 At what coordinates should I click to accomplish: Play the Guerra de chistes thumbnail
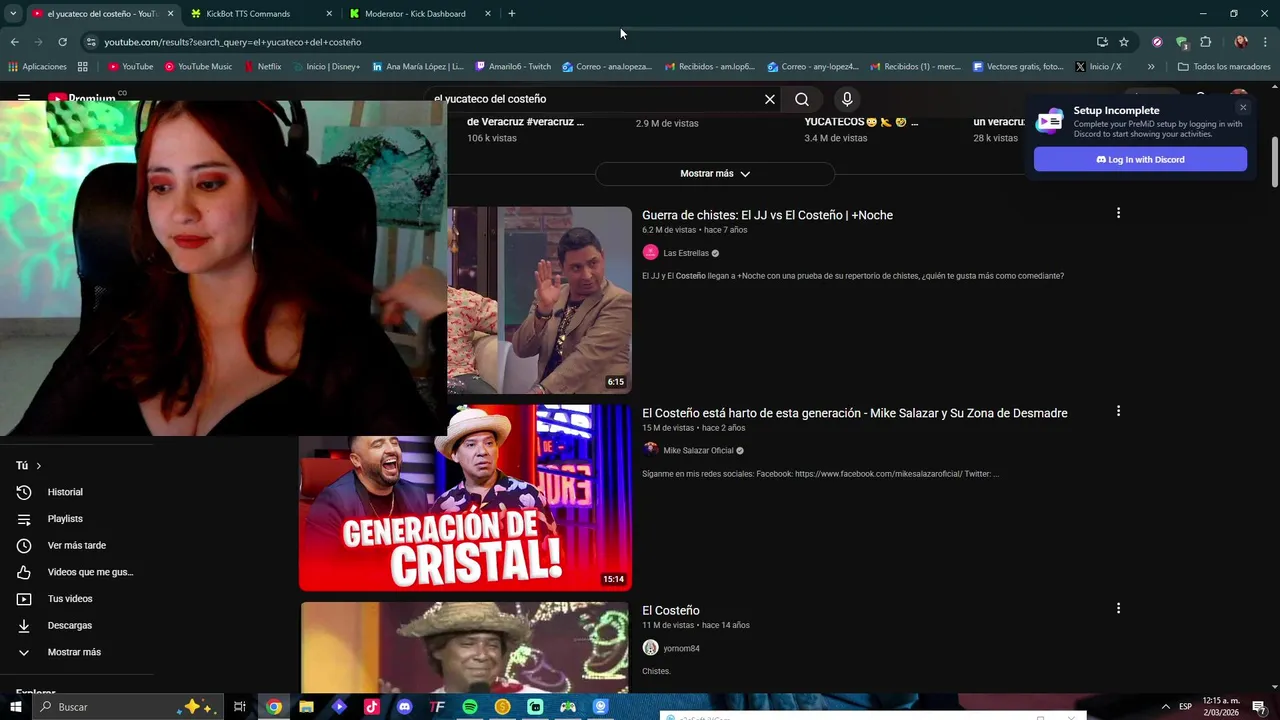click(540, 300)
